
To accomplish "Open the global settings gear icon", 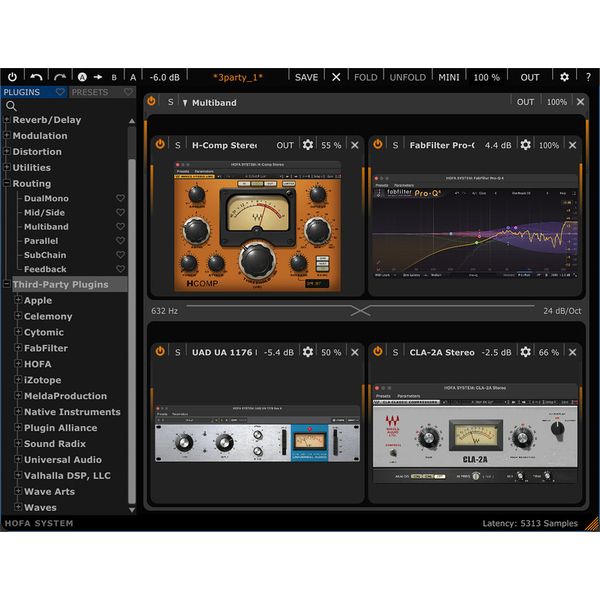I will click(564, 77).
